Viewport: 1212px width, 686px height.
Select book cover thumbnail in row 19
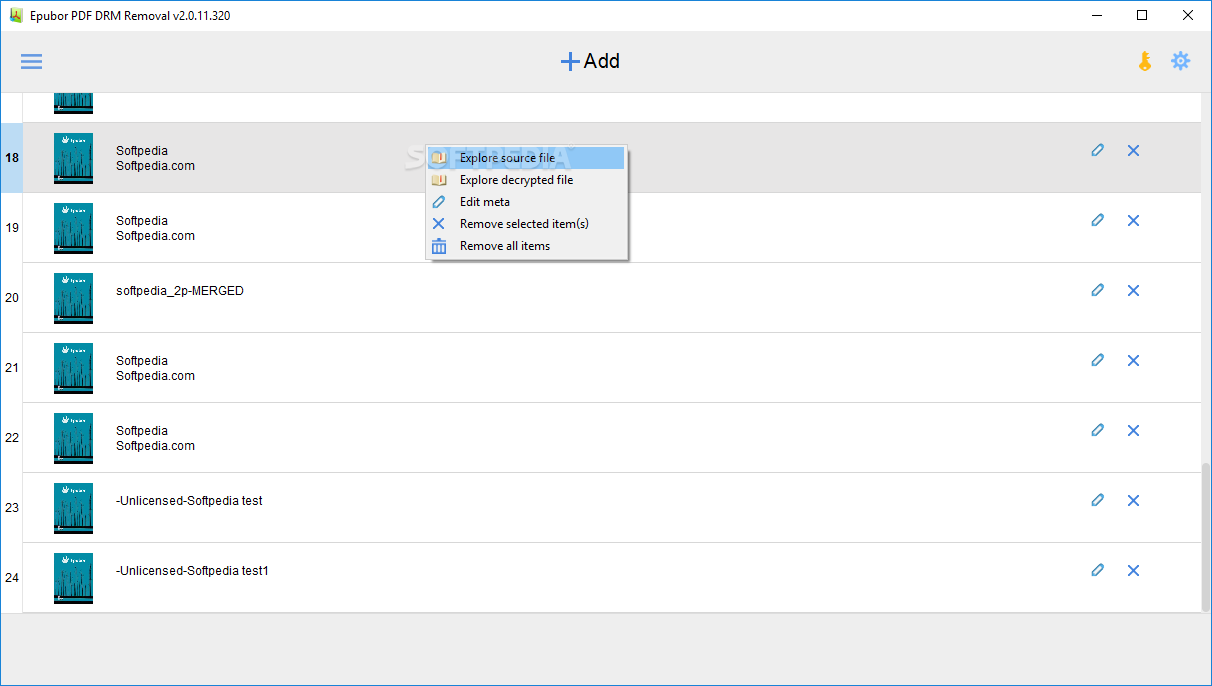pyautogui.click(x=73, y=228)
